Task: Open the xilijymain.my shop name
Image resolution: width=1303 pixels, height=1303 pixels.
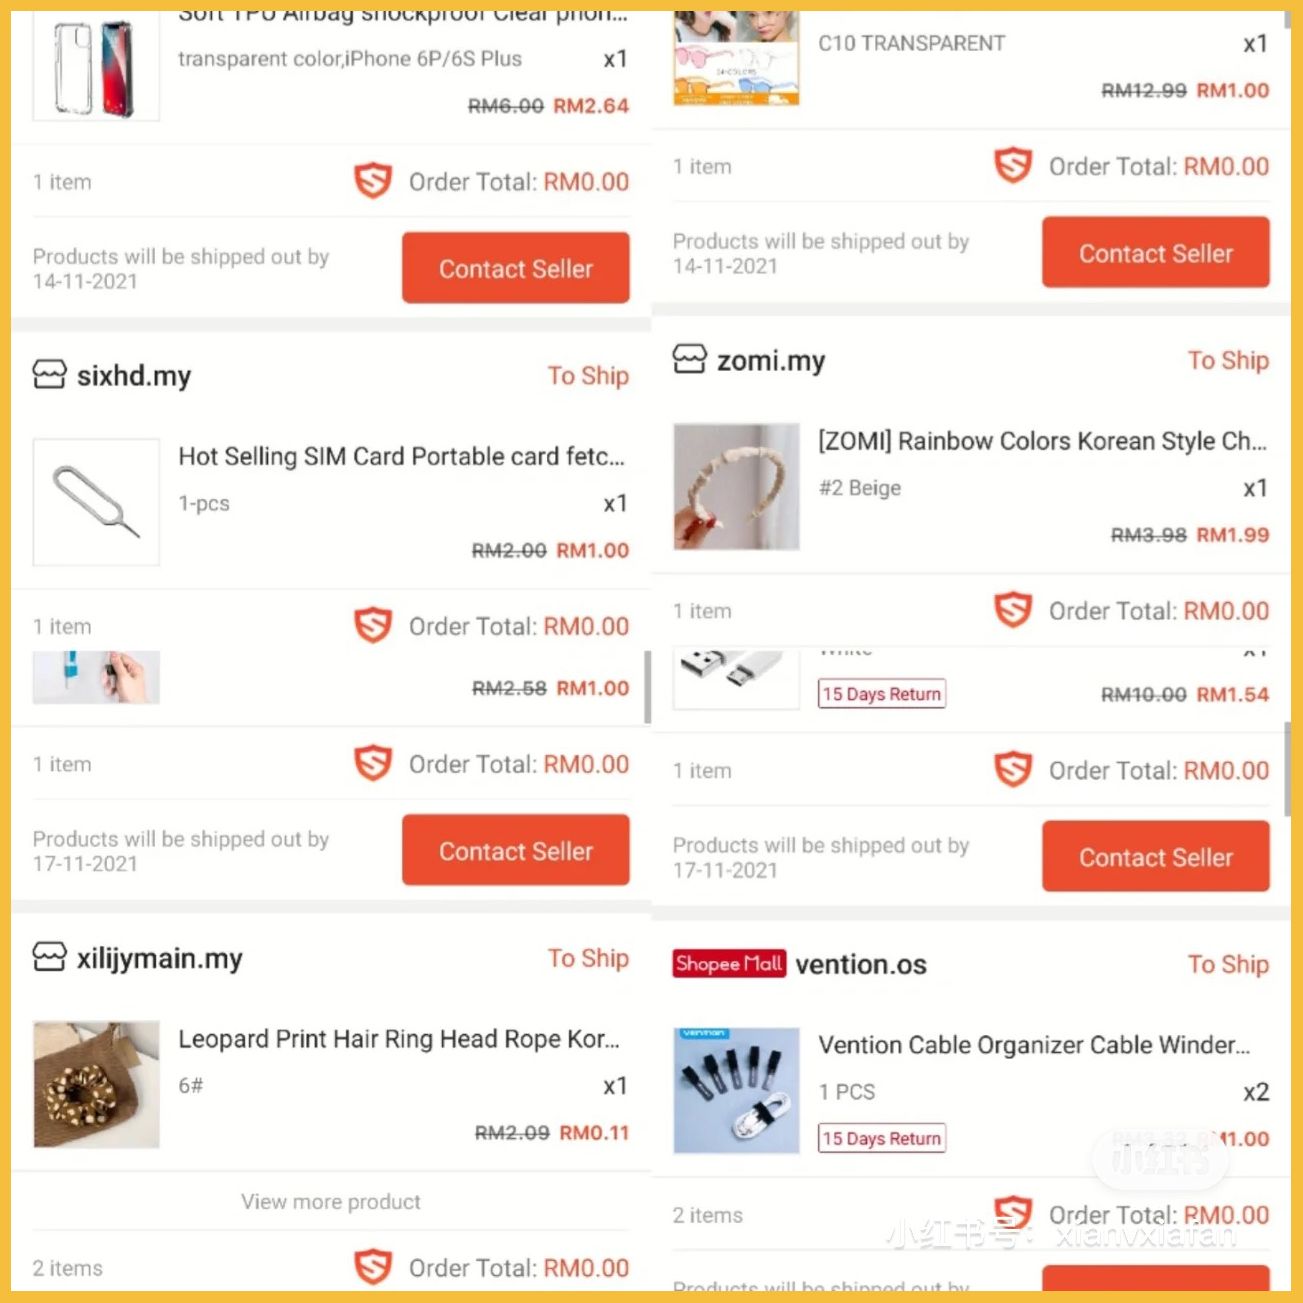Action: tap(160, 958)
